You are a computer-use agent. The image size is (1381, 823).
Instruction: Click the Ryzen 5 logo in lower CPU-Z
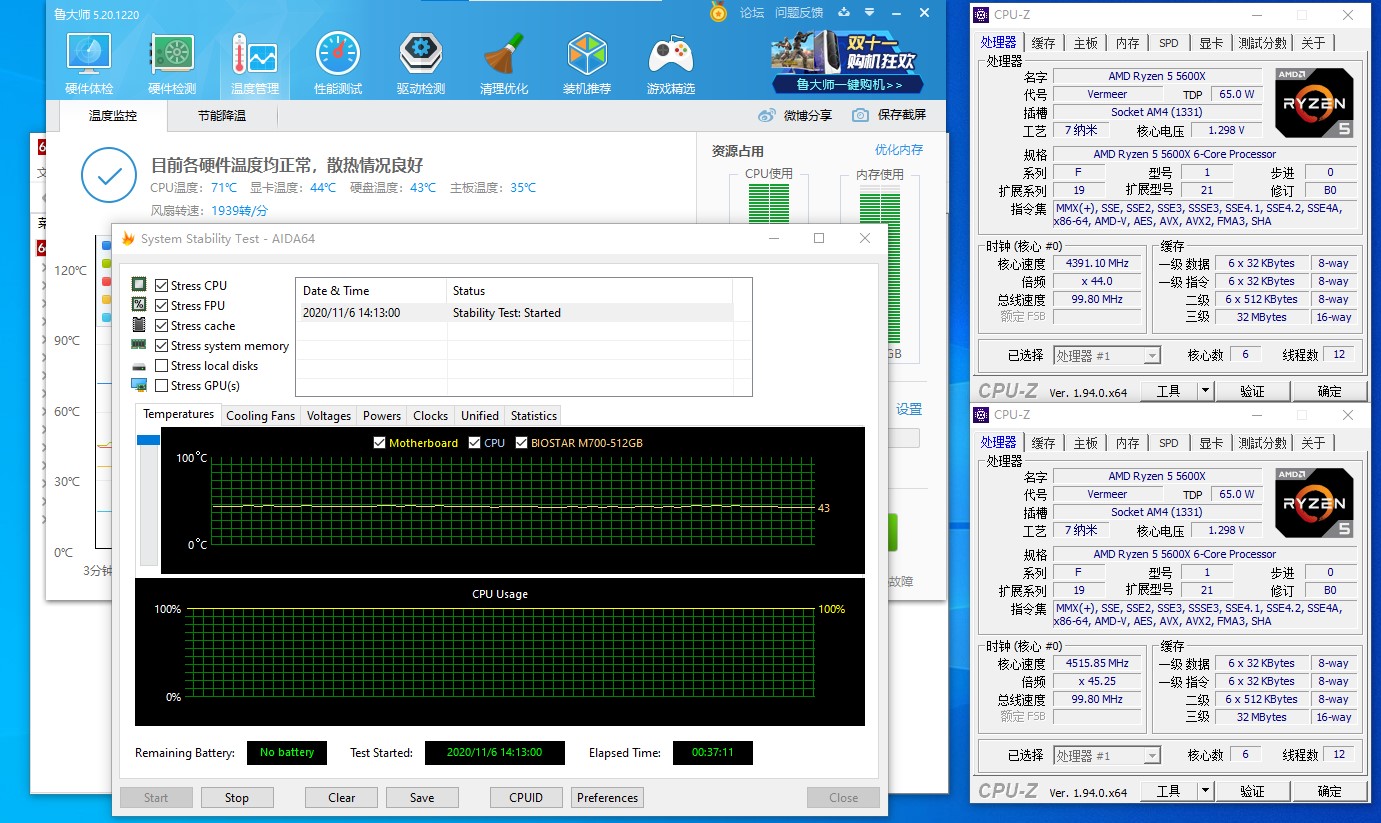[x=1315, y=503]
